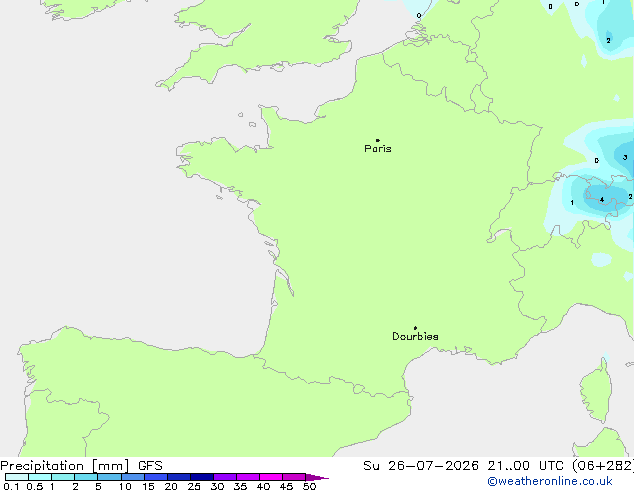
Task: Click the '3' precipitation value on the map
Action: click(625, 157)
